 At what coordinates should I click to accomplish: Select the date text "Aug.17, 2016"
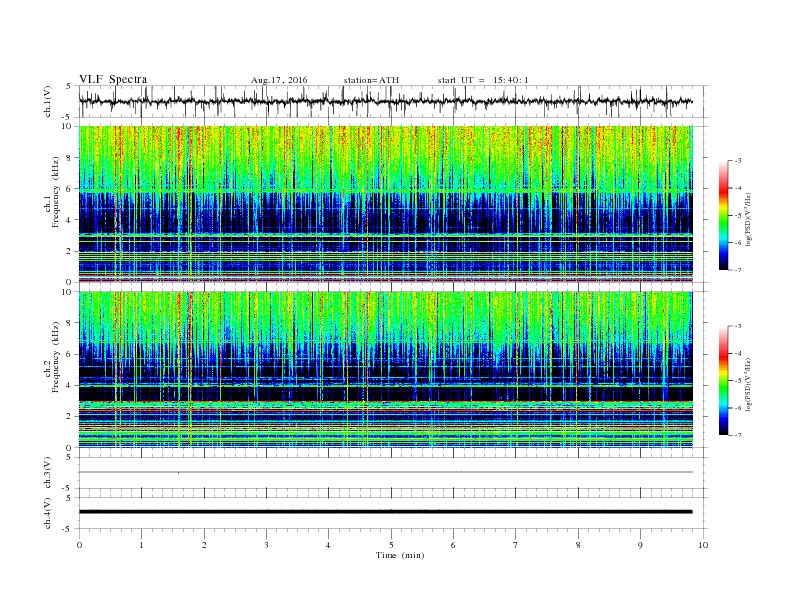click(x=279, y=80)
